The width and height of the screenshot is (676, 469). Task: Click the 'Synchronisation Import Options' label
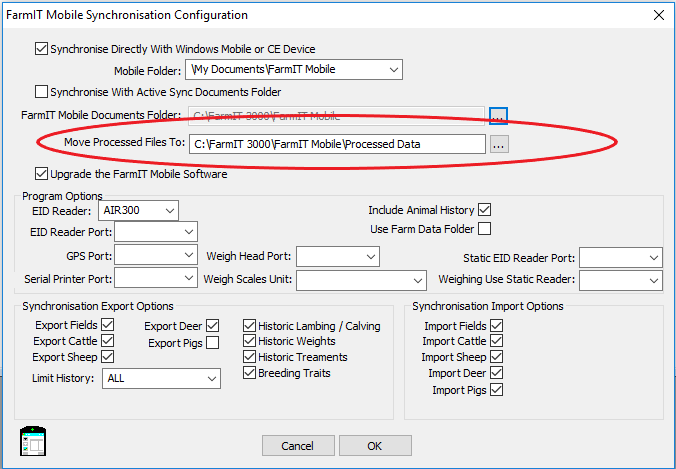[488, 306]
